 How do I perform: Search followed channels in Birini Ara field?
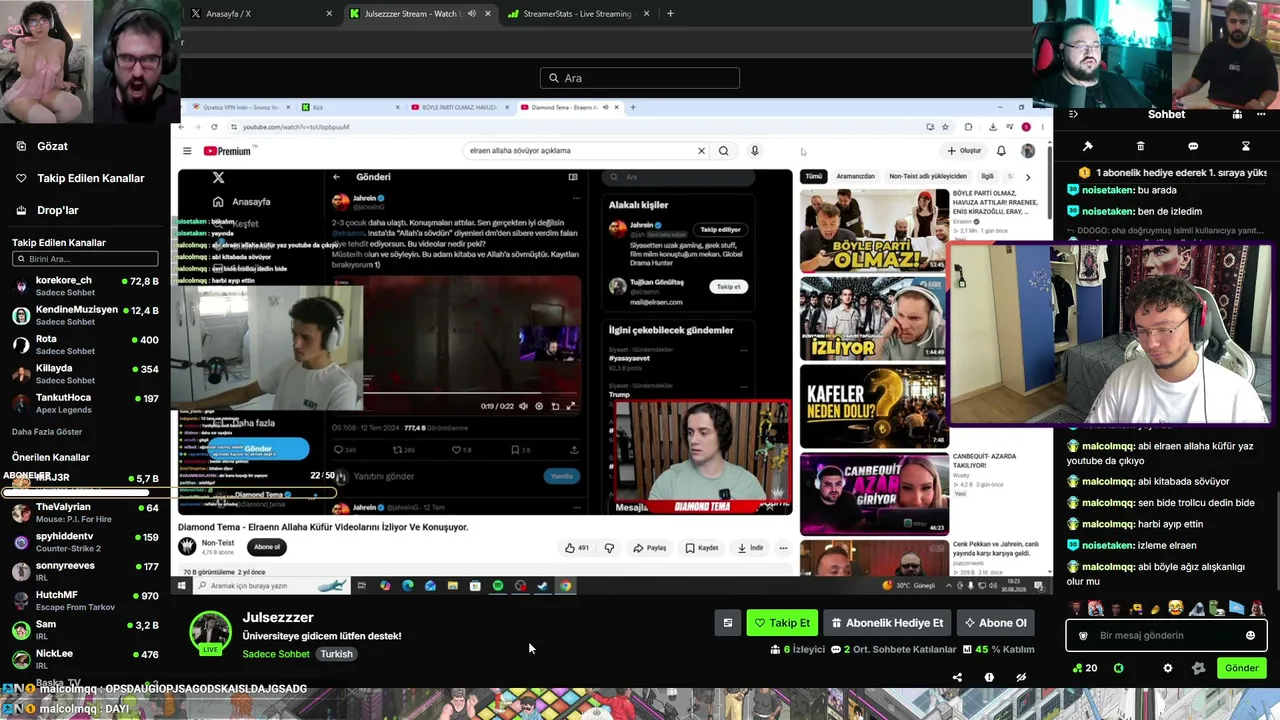click(x=85, y=259)
